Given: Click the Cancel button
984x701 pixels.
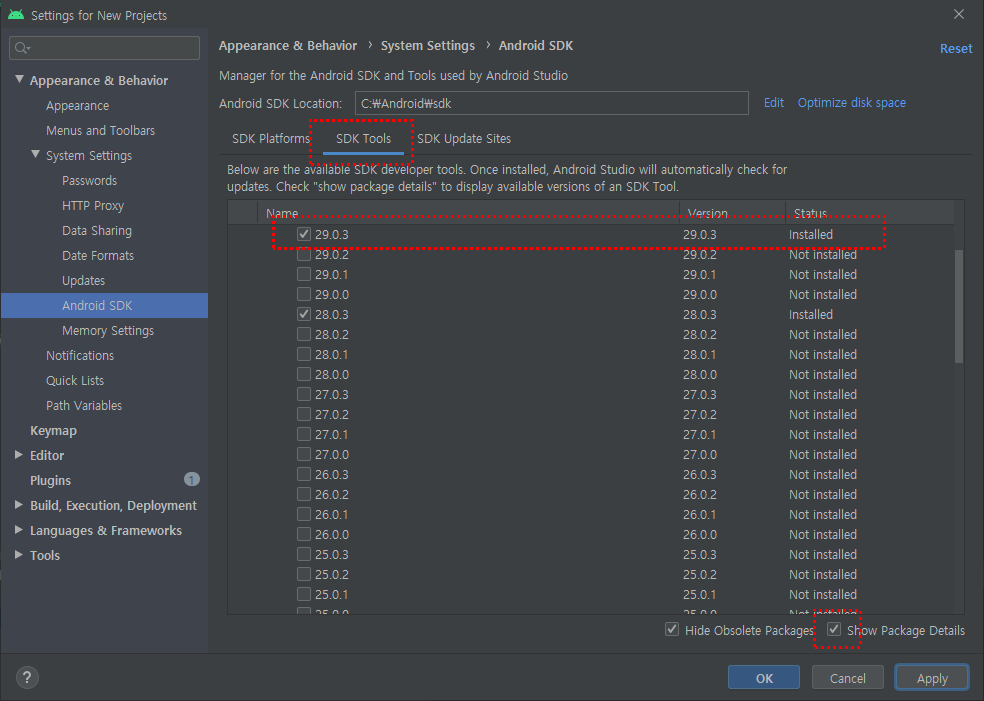Looking at the screenshot, I should coord(847,678).
